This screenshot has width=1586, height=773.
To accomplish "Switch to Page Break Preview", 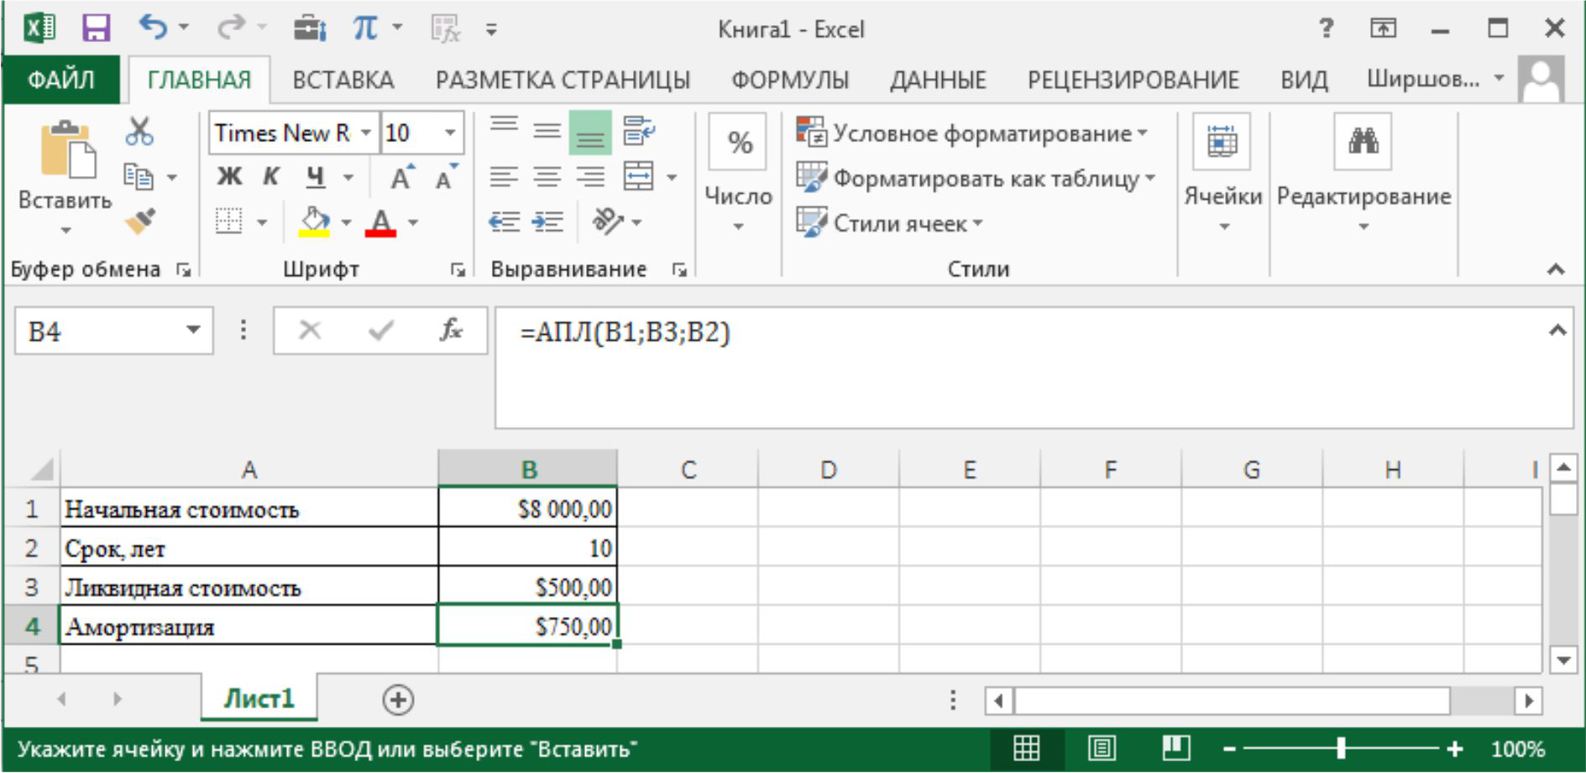I will coord(1176,747).
